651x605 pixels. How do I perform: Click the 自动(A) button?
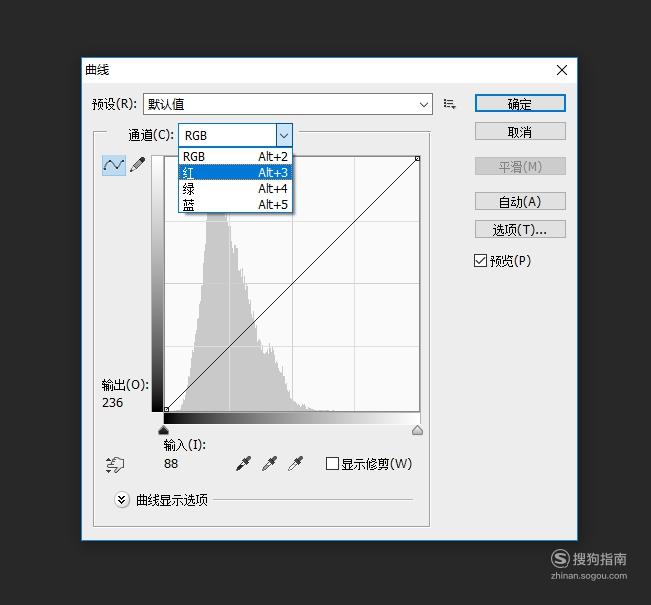520,201
